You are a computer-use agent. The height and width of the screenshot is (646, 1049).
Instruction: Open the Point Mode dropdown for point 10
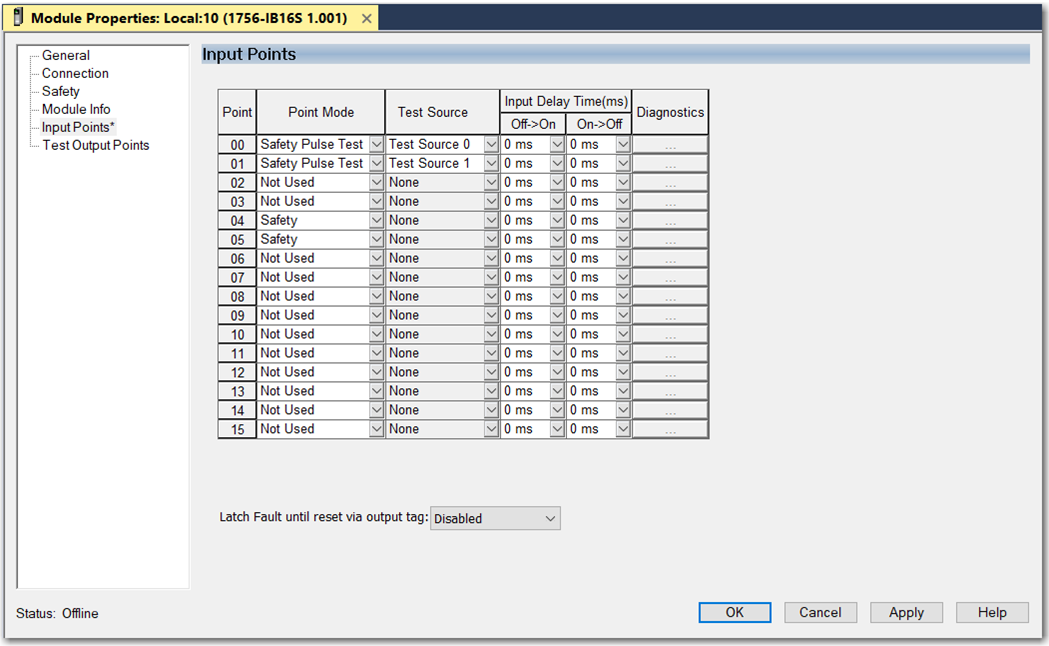(376, 335)
